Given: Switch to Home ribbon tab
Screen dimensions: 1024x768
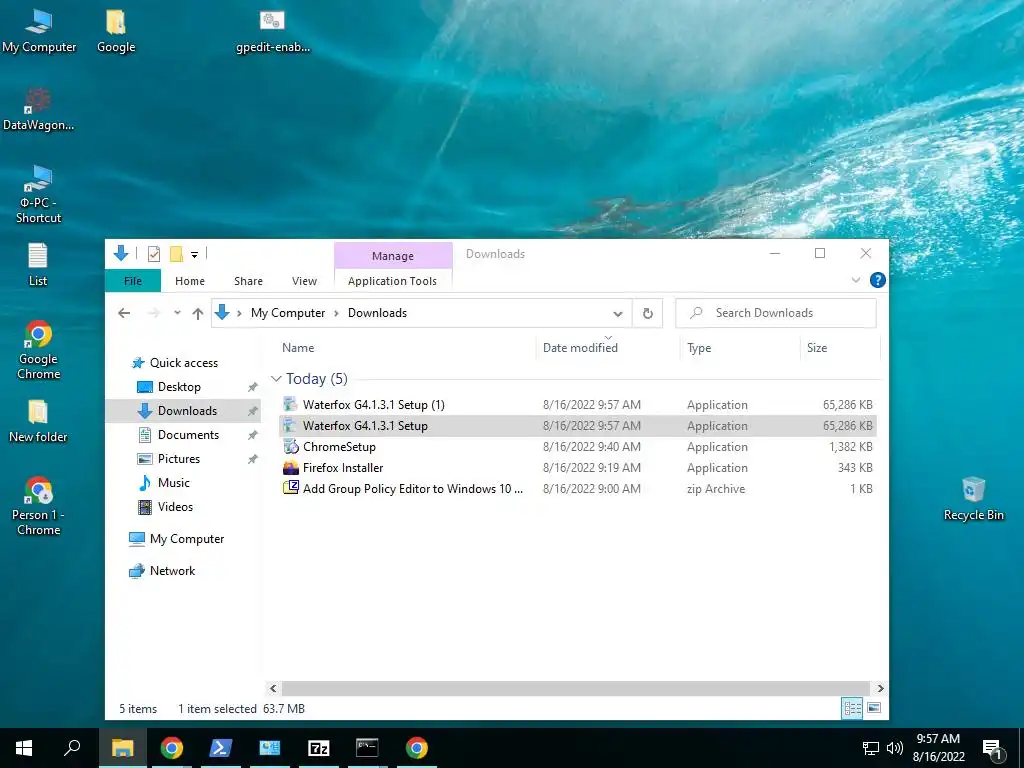Looking at the screenshot, I should [x=190, y=281].
